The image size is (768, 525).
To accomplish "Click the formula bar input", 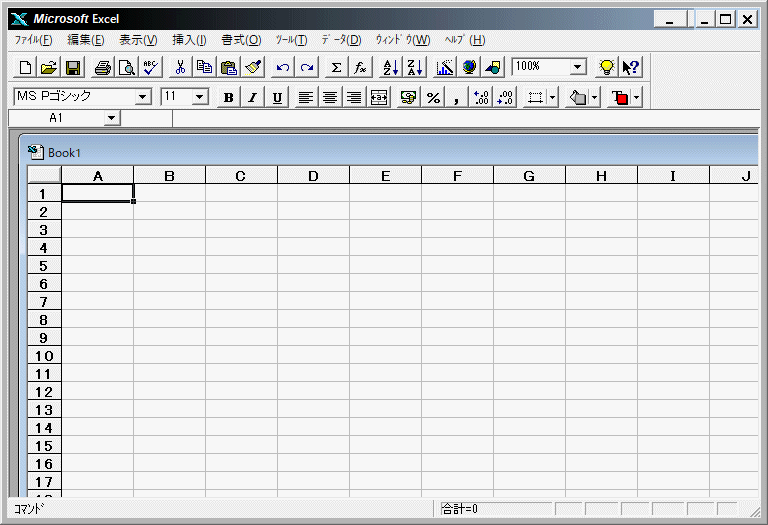I will point(465,118).
